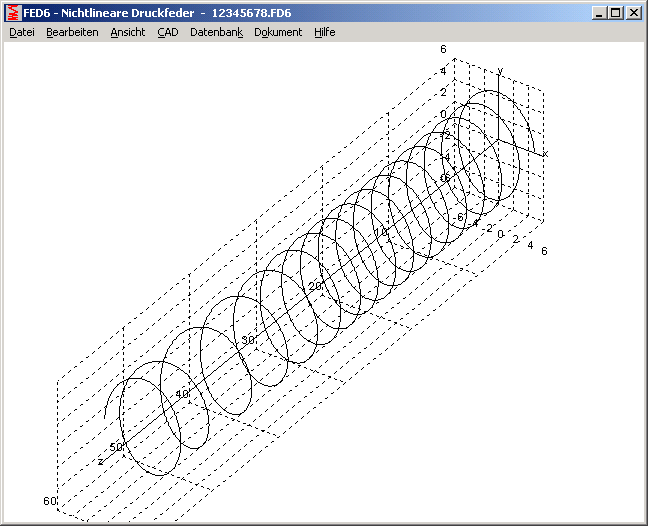Viewport: 648px width, 526px height.
Task: Click the 50 label on the z axis
Action: click(116, 447)
